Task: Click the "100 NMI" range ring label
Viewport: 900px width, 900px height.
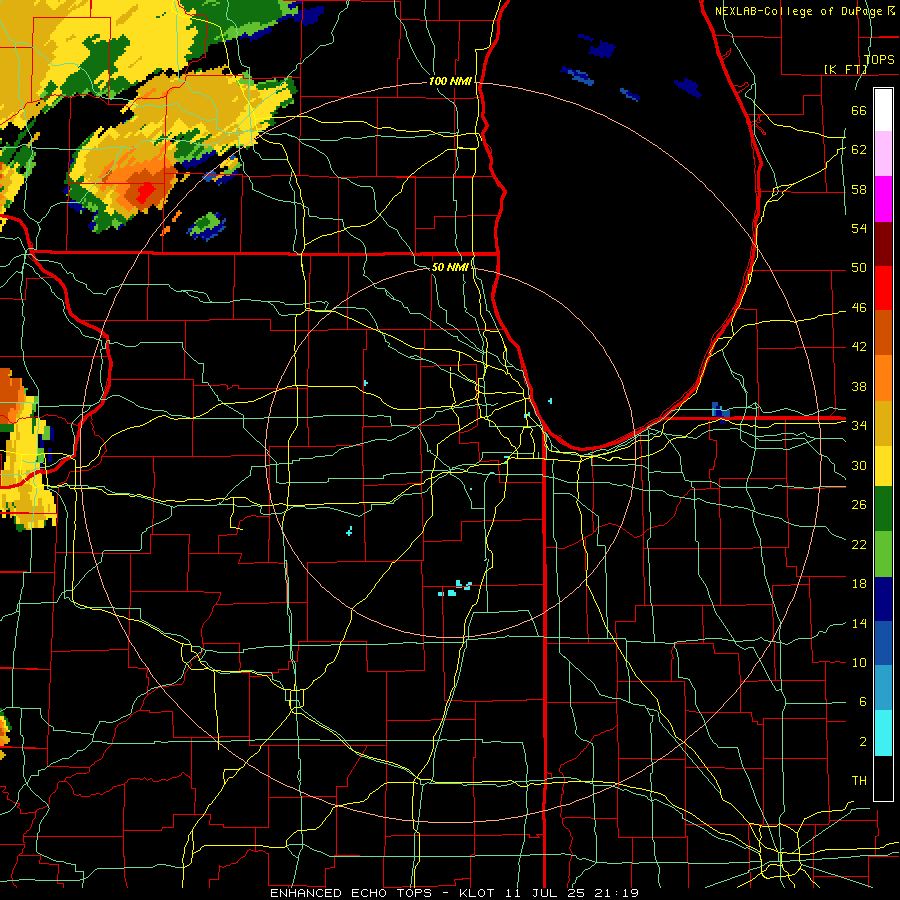Action: [x=450, y=81]
